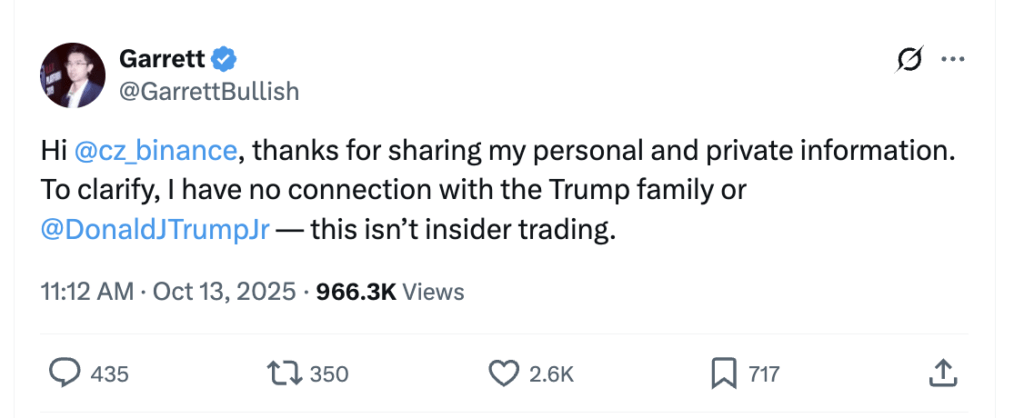Open the share upload arrow icon
The image size is (1024, 418).
tap(940, 374)
